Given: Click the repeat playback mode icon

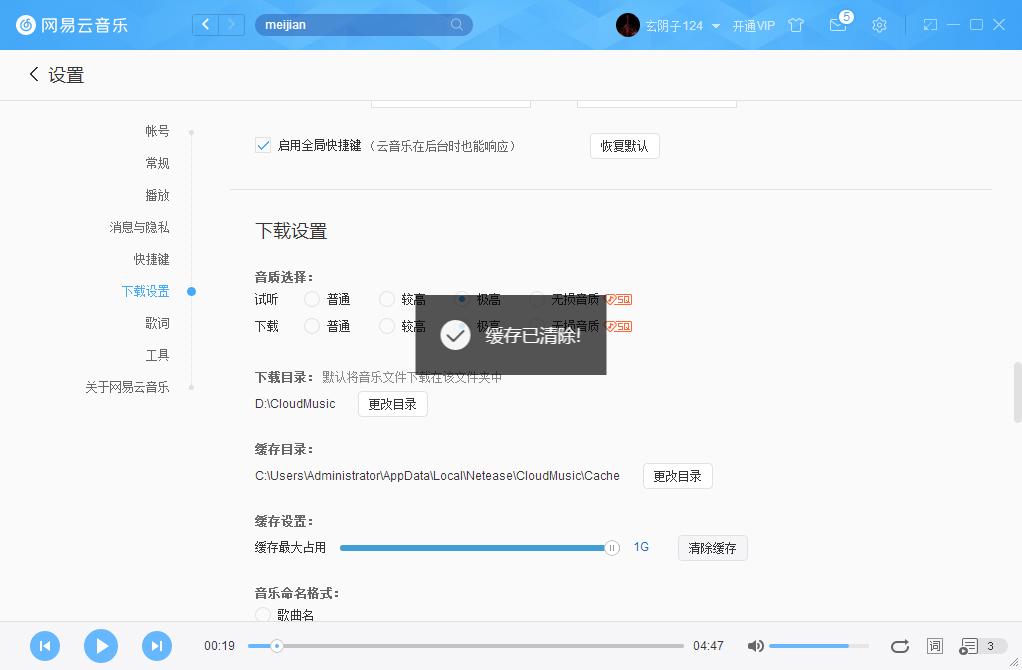Looking at the screenshot, I should [899, 646].
